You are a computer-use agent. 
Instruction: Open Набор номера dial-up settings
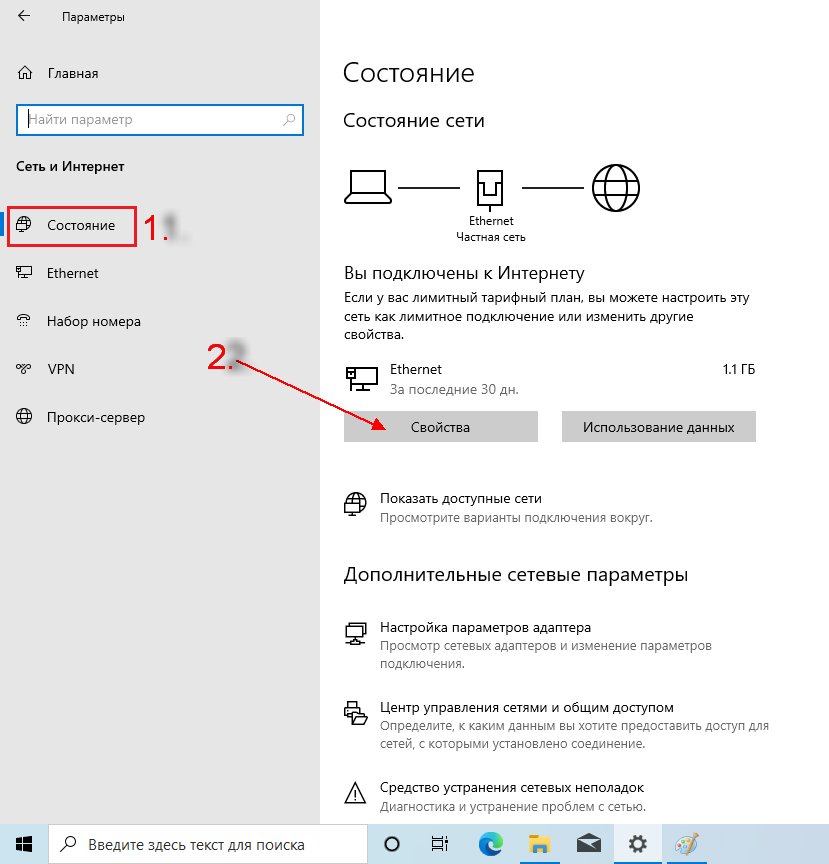pos(93,322)
